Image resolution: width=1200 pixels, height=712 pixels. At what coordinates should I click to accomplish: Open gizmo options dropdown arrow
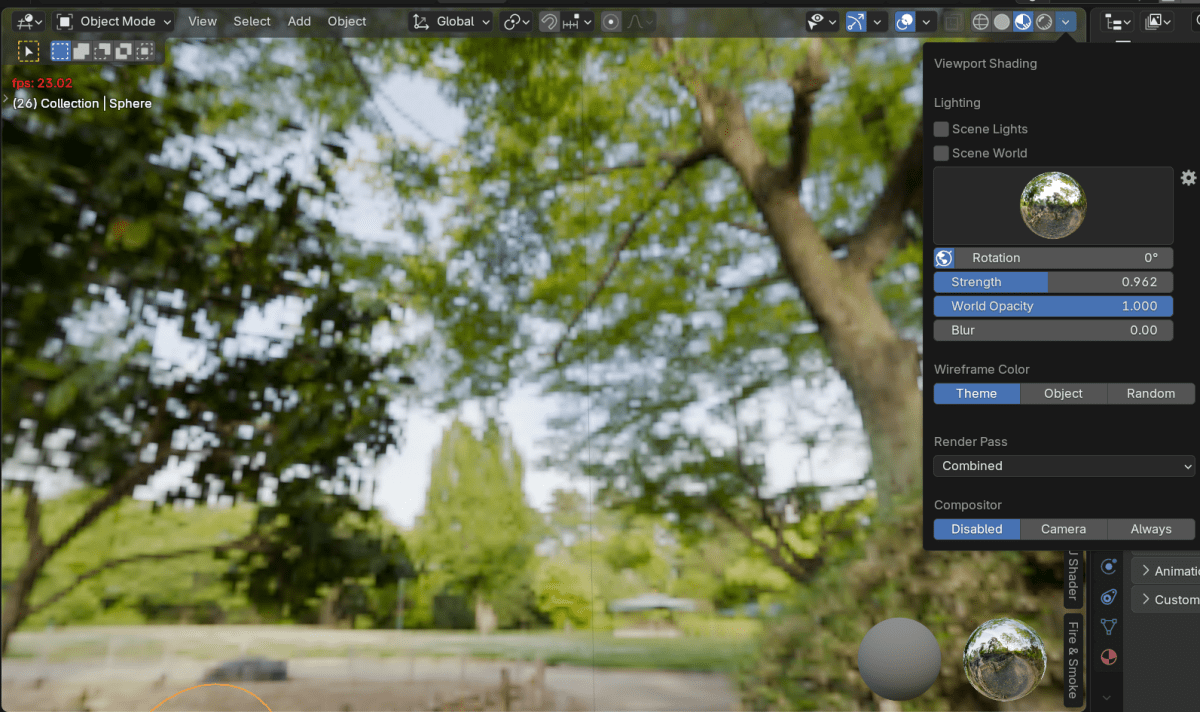pos(878,21)
